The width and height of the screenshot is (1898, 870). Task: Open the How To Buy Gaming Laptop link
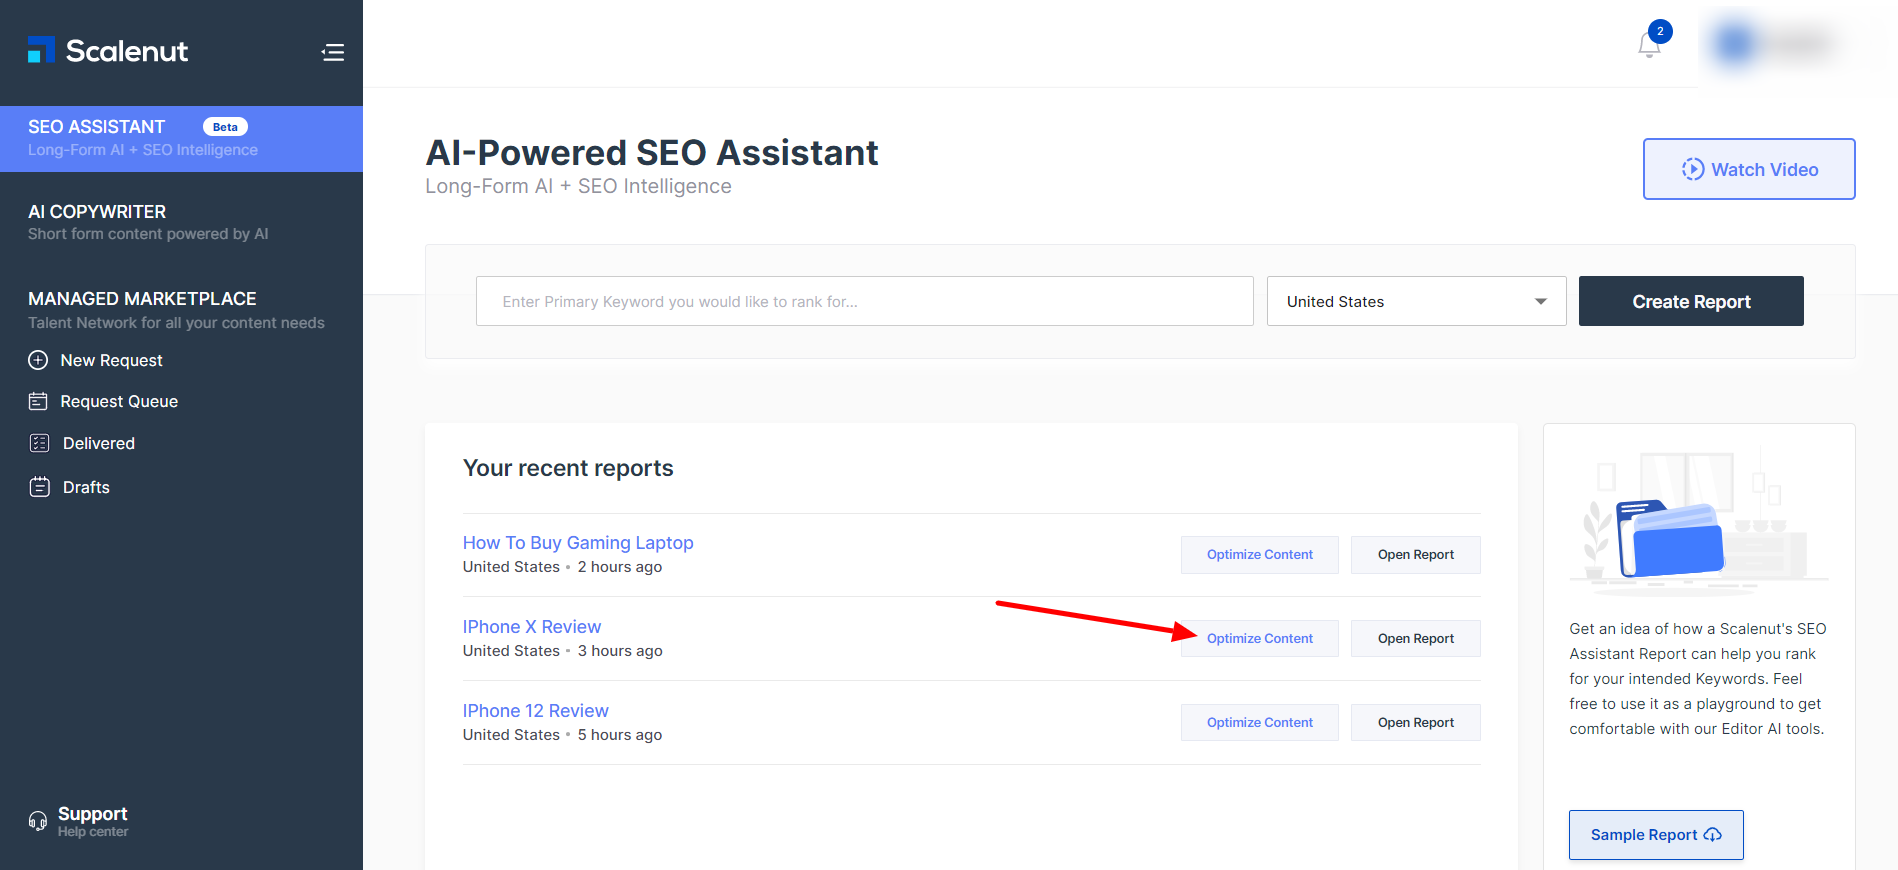coord(577,542)
